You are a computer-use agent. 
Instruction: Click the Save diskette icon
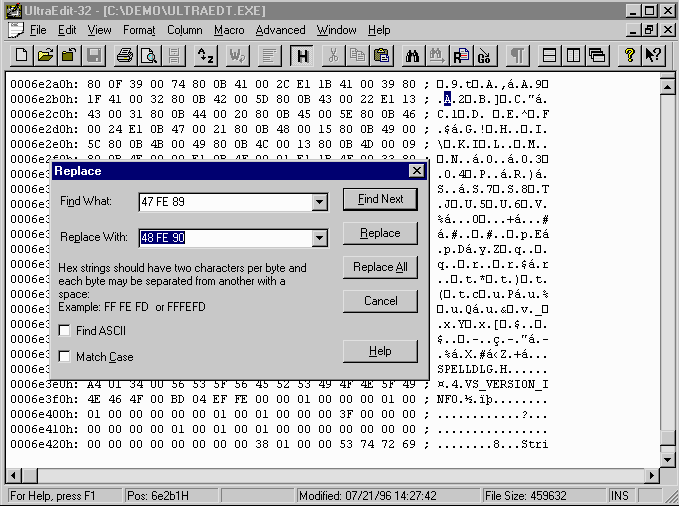94,55
